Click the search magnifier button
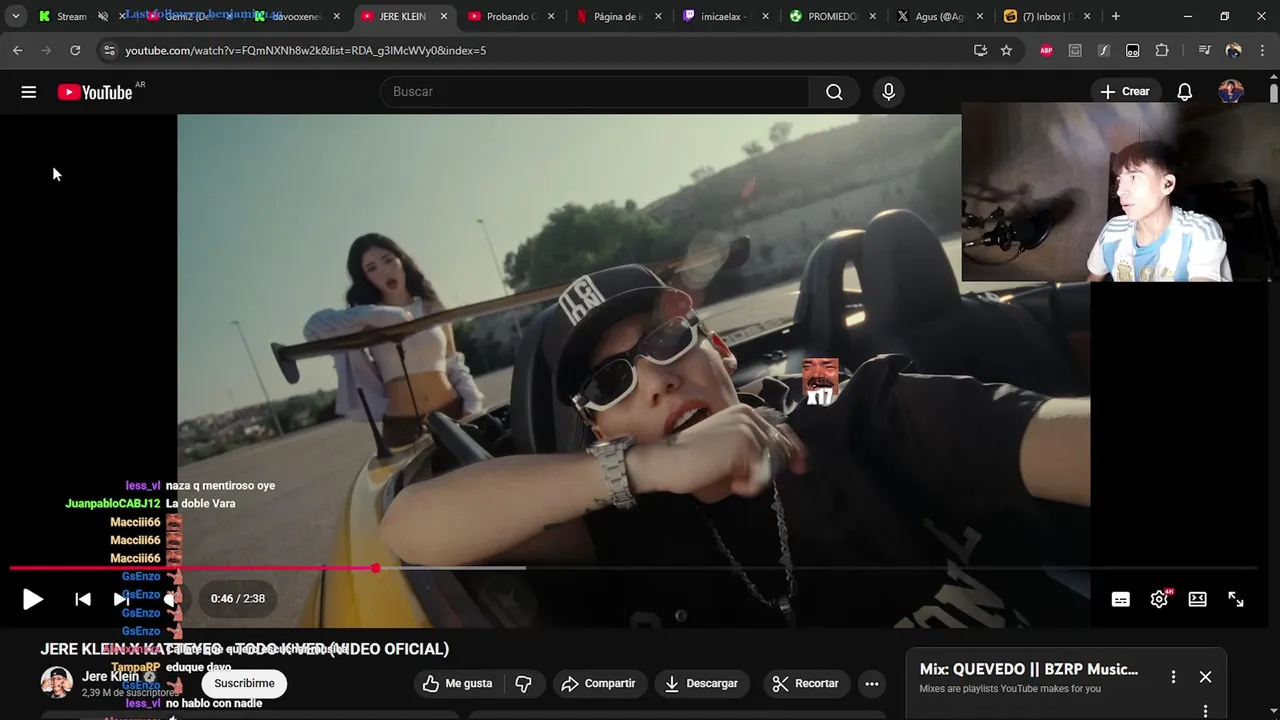Image resolution: width=1280 pixels, height=720 pixels. pos(834,92)
